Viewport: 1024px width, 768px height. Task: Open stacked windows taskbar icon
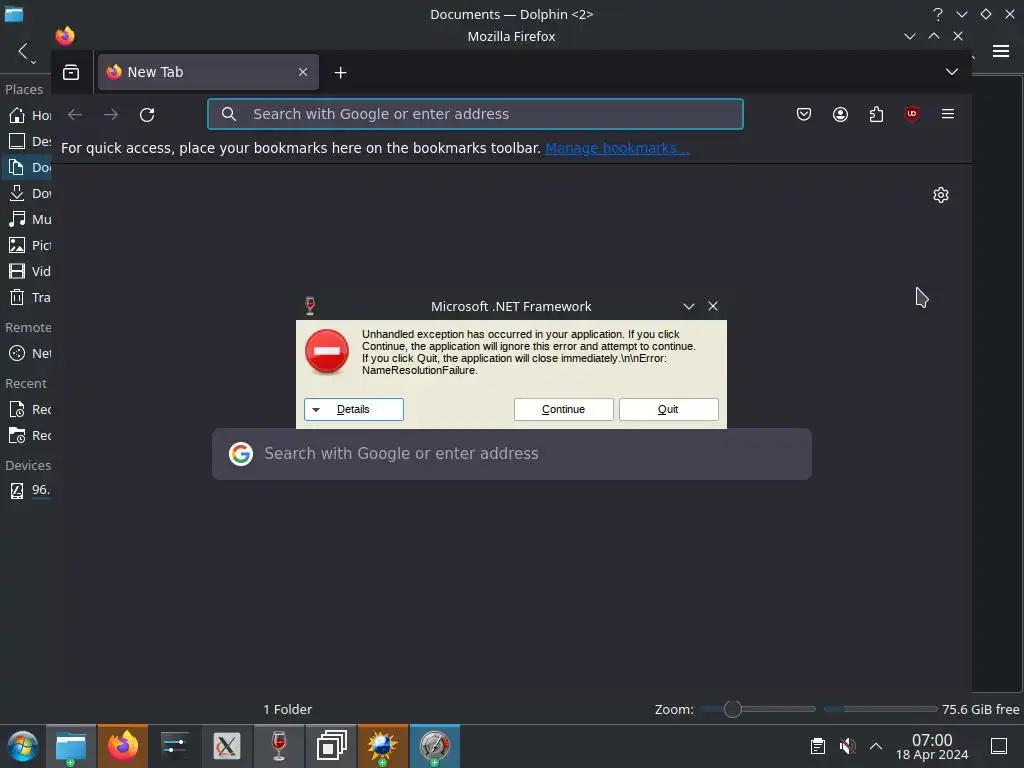click(331, 746)
